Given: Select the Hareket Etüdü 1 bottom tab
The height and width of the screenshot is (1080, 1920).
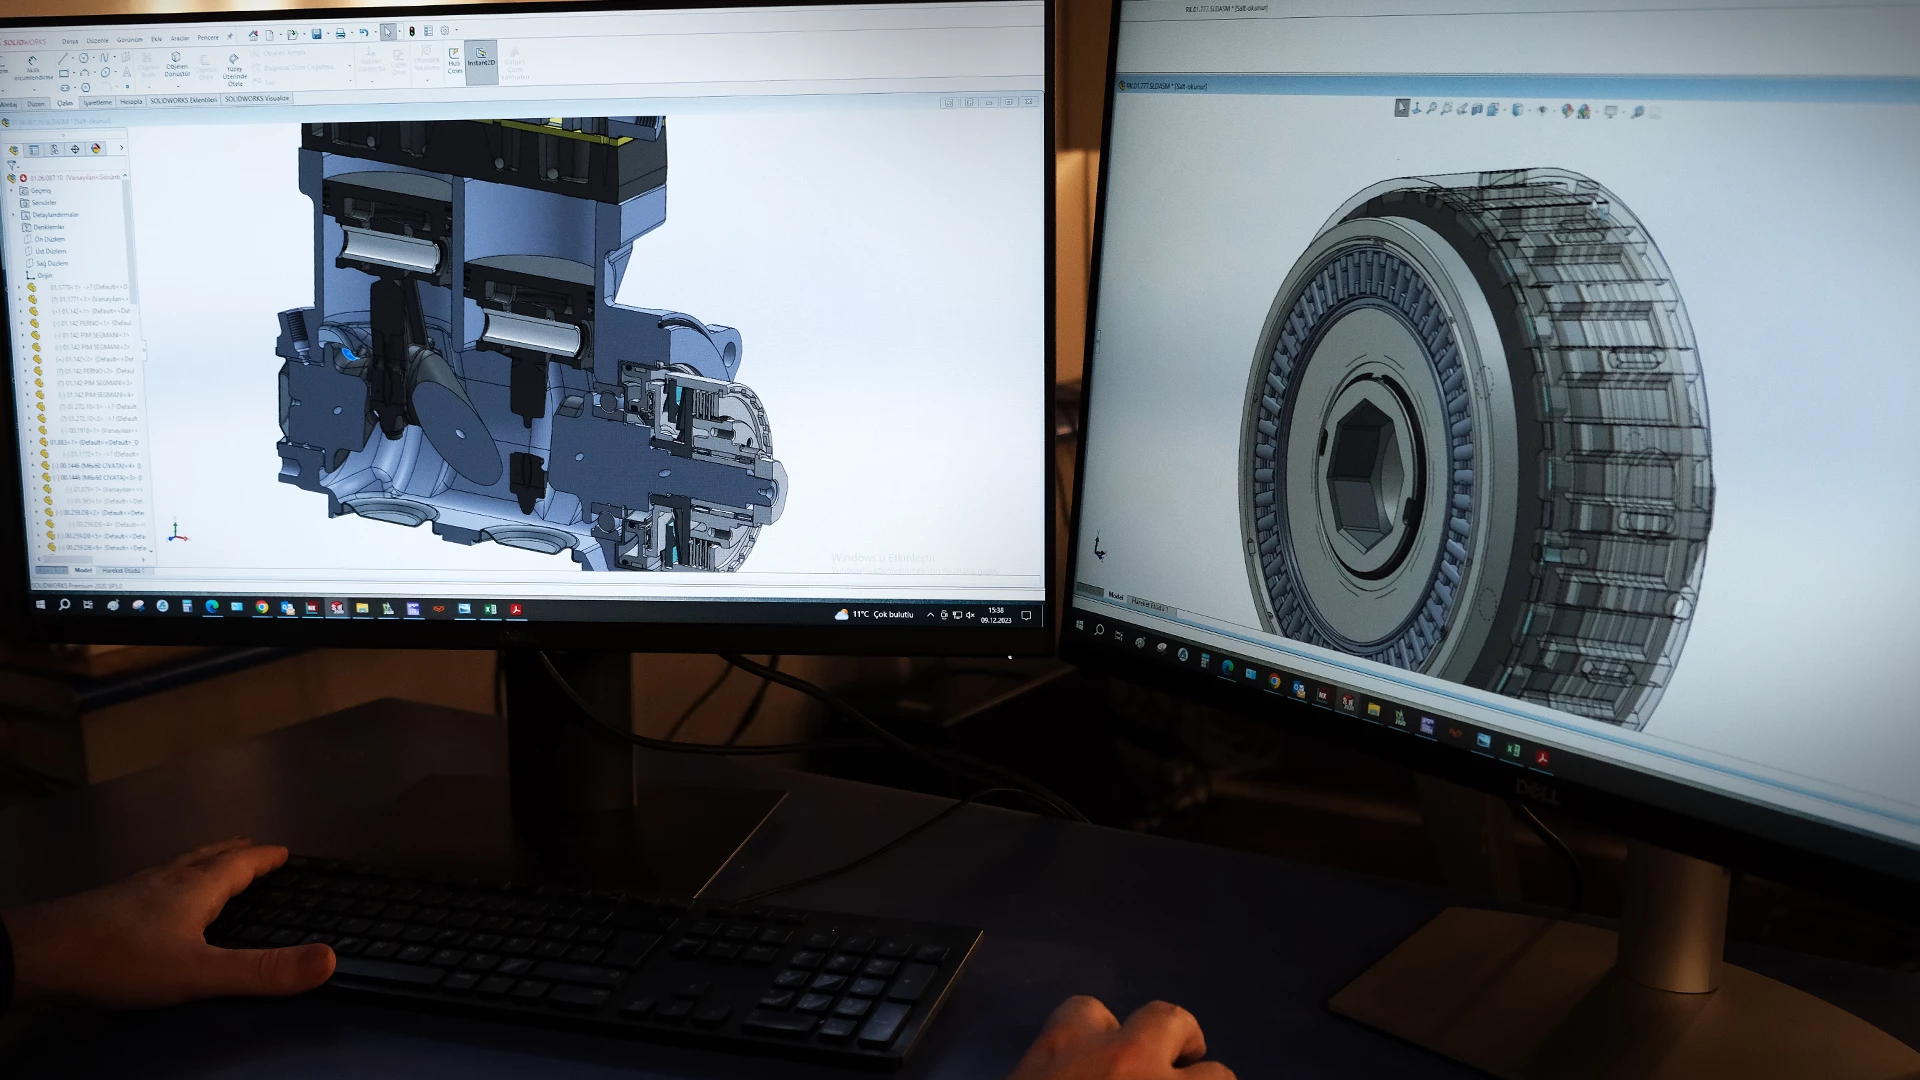Looking at the screenshot, I should [x=121, y=571].
